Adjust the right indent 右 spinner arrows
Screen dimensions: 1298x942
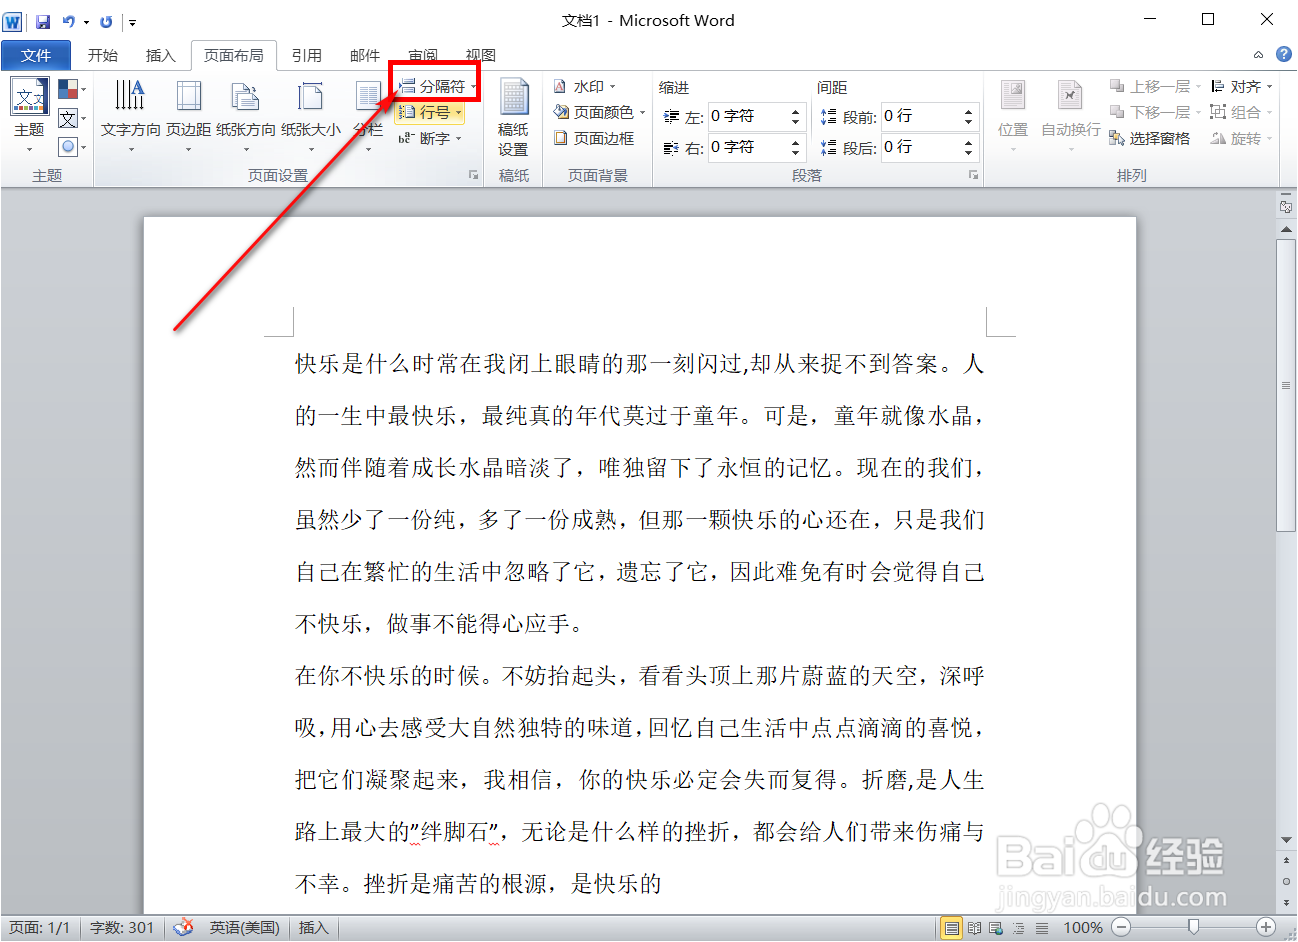[x=796, y=148]
